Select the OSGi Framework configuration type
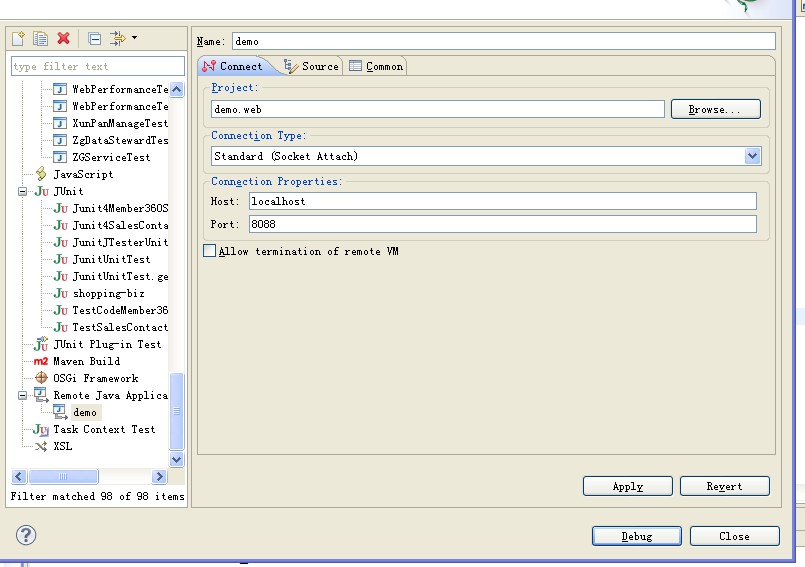 (95, 378)
